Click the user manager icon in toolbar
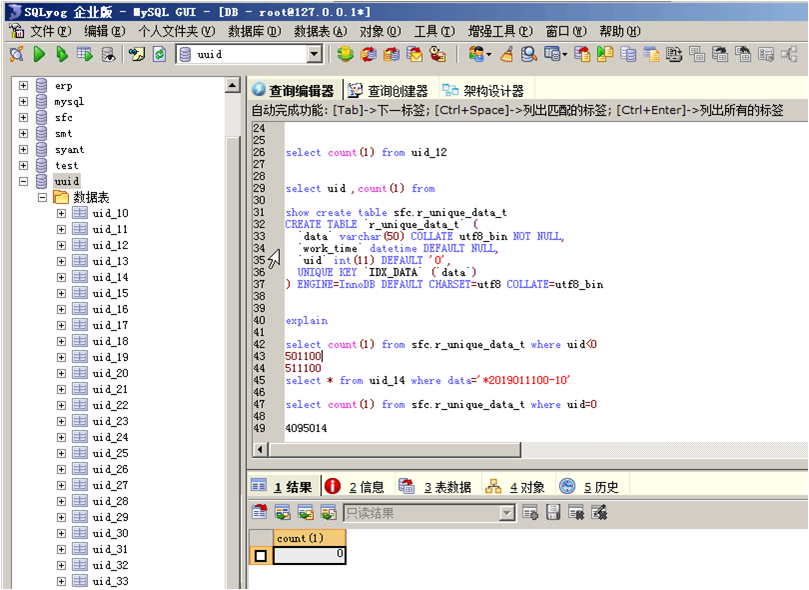 click(x=479, y=54)
